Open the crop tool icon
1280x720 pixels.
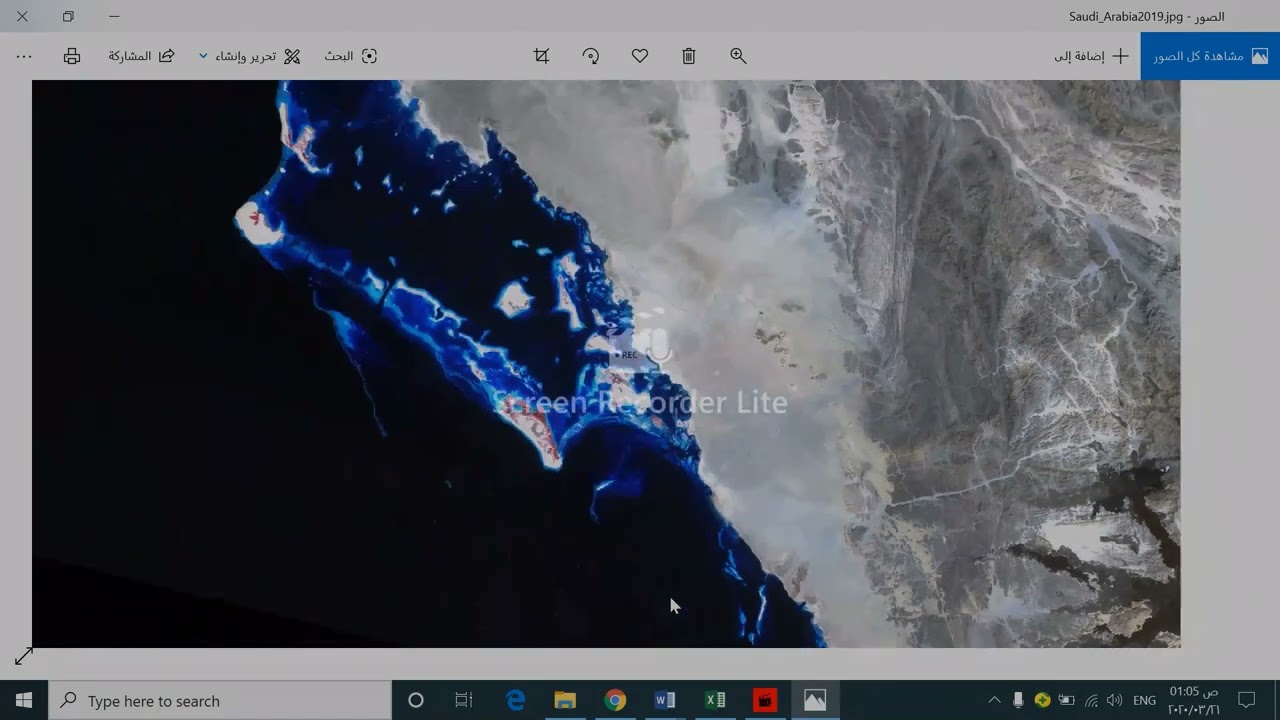click(542, 56)
